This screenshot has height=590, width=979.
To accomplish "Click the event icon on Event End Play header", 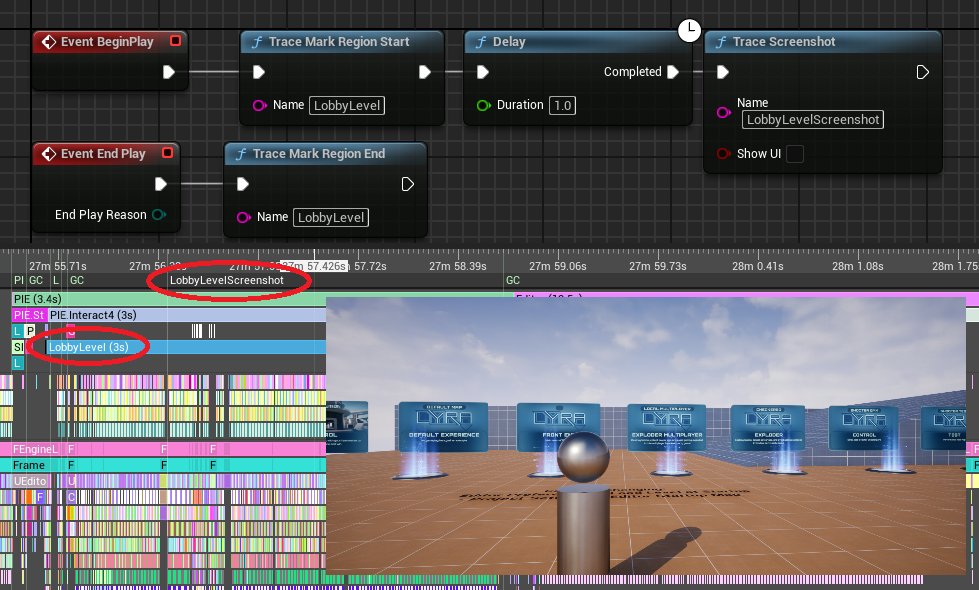I will click(49, 154).
